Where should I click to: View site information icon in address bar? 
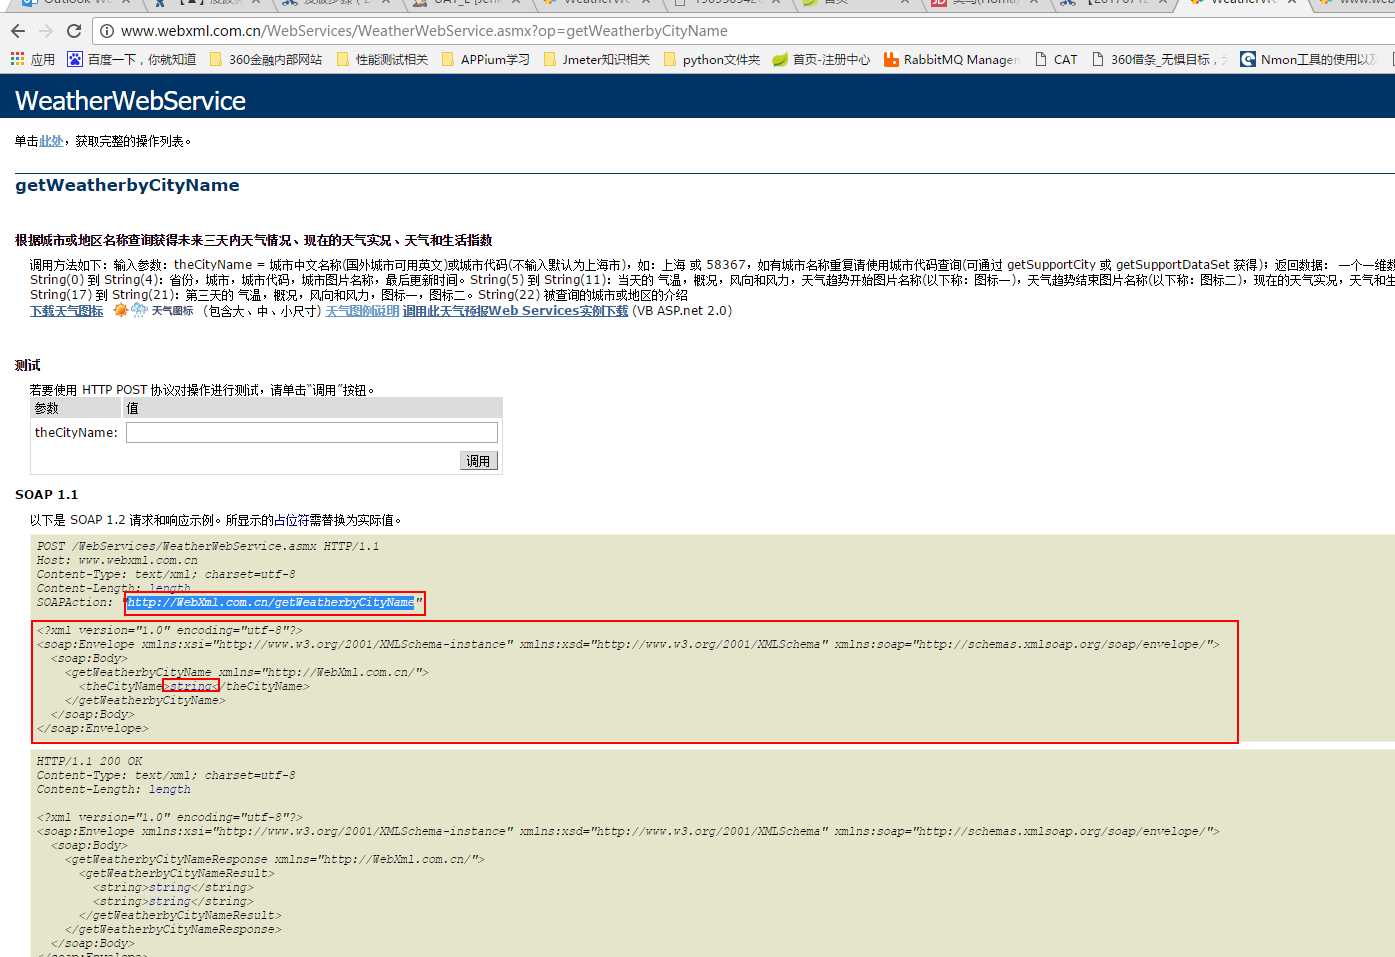pyautogui.click(x=107, y=31)
